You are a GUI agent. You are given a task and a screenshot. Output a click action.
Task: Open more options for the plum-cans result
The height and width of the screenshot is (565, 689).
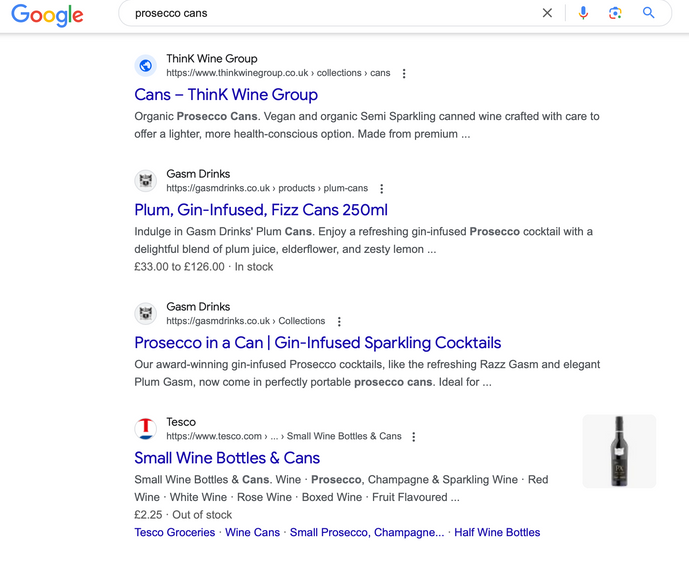pos(382,189)
